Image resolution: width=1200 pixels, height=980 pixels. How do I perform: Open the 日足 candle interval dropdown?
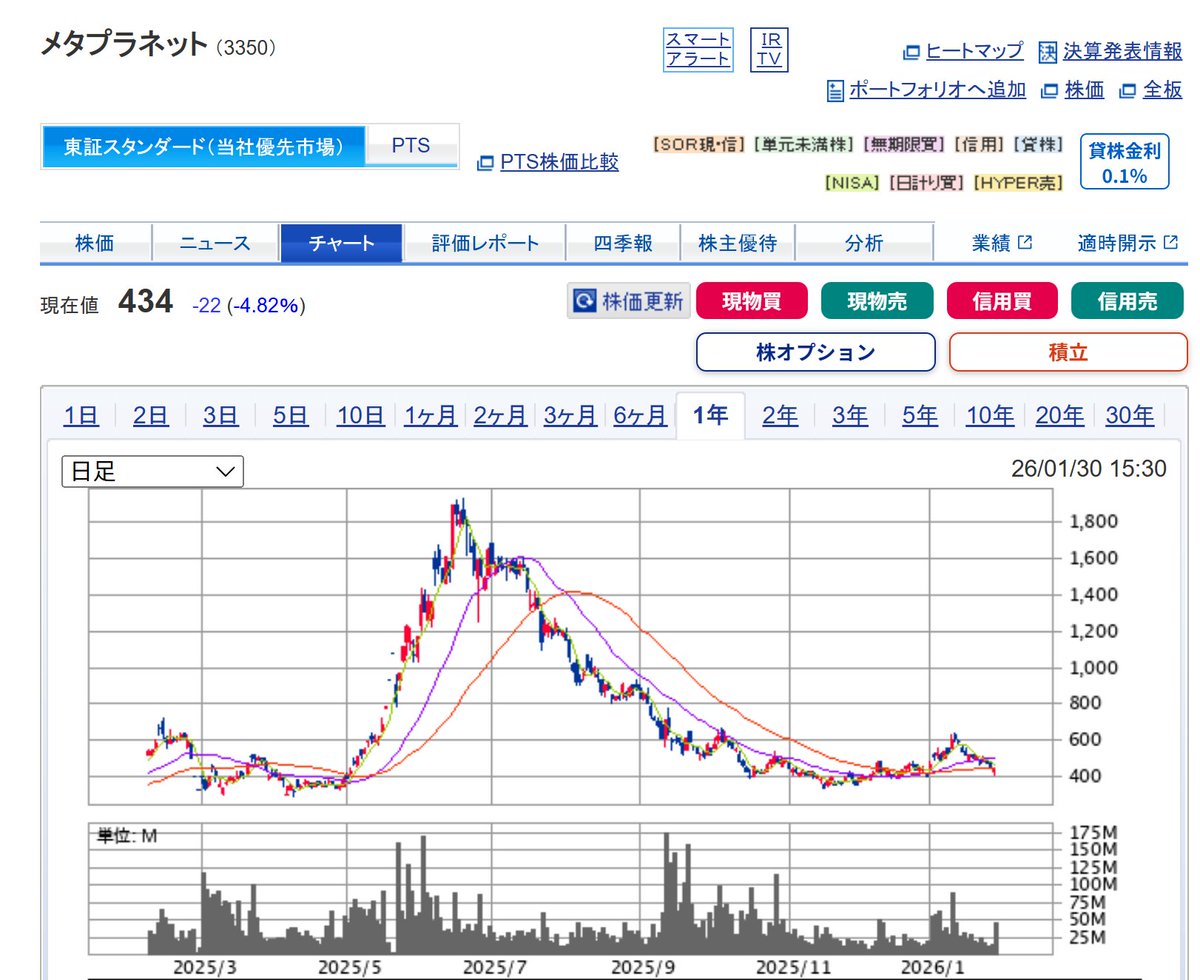(x=153, y=471)
